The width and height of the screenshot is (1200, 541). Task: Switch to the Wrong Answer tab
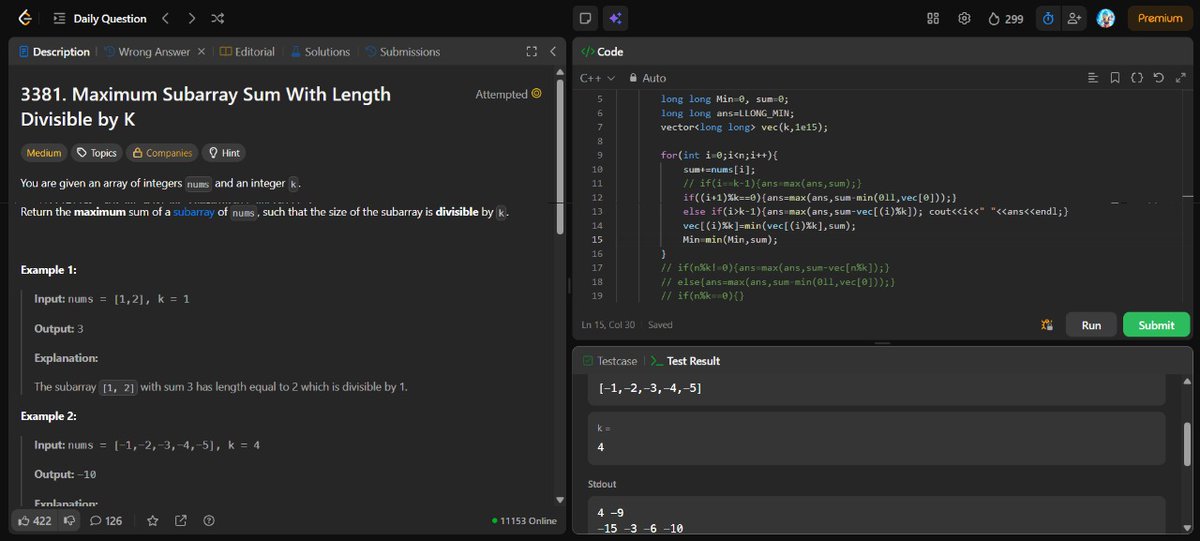click(x=147, y=52)
